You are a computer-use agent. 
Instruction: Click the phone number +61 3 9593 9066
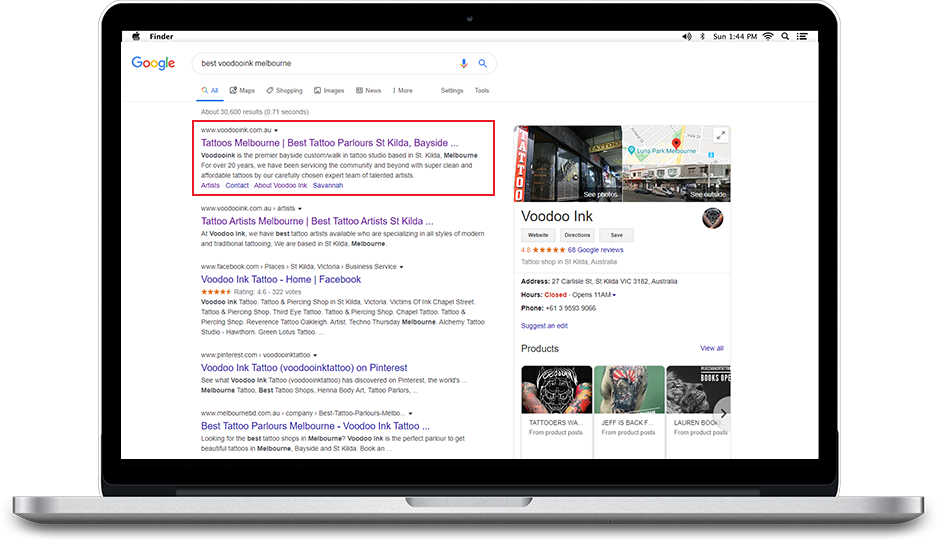pyautogui.click(x=571, y=308)
